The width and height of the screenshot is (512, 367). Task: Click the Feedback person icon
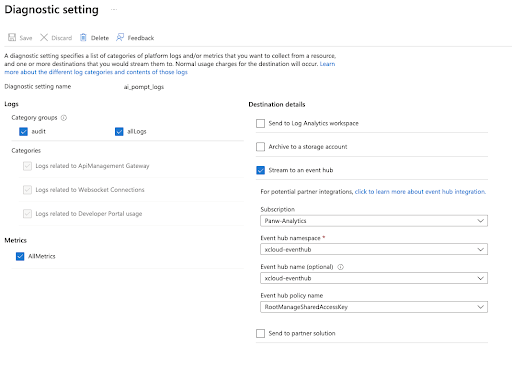[120, 37]
